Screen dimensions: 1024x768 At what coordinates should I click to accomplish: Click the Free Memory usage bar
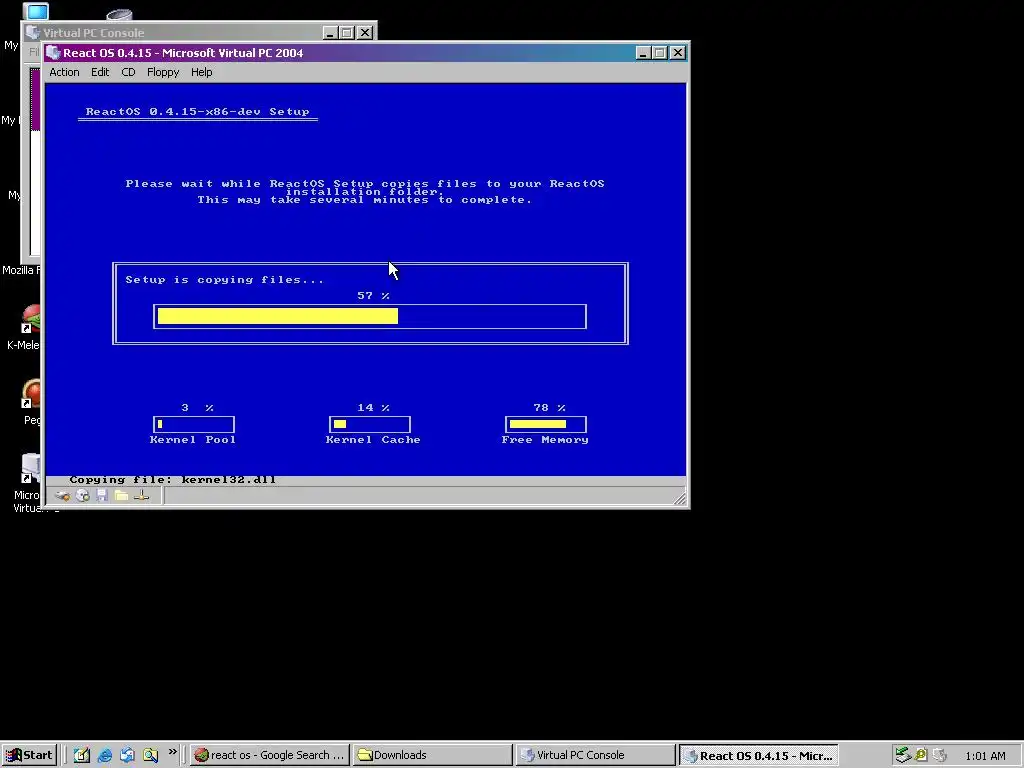coord(545,424)
